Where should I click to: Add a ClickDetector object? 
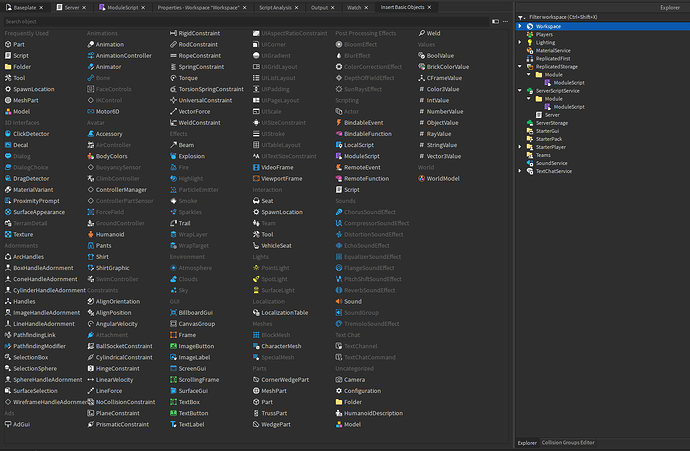(27, 134)
